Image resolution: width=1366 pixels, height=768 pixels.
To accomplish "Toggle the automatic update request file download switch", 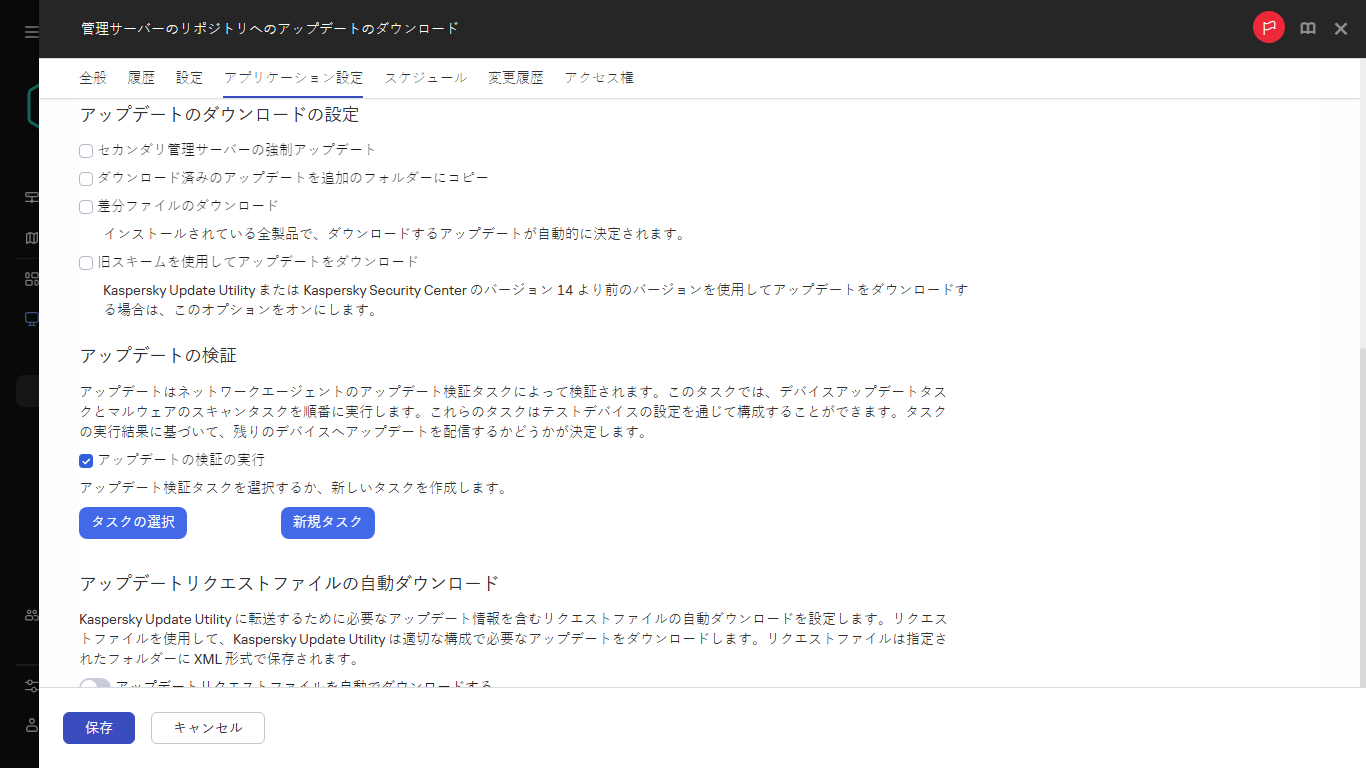I will point(94,685).
